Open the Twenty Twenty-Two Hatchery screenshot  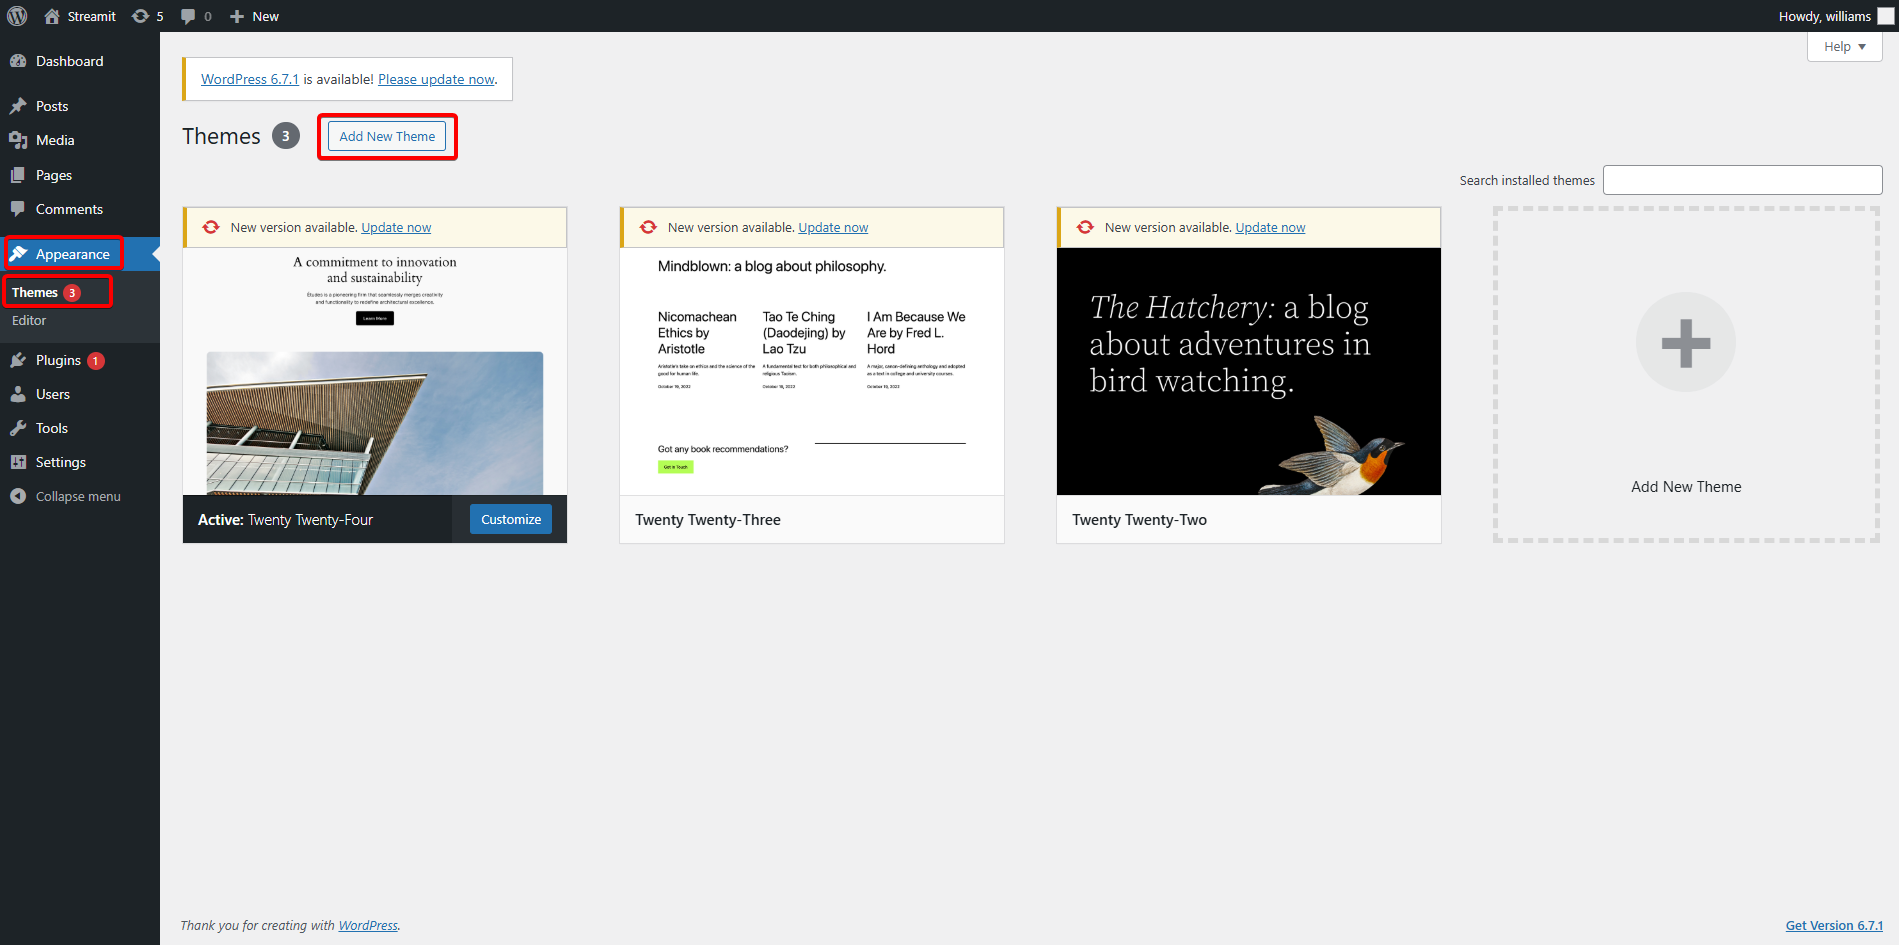(1249, 371)
